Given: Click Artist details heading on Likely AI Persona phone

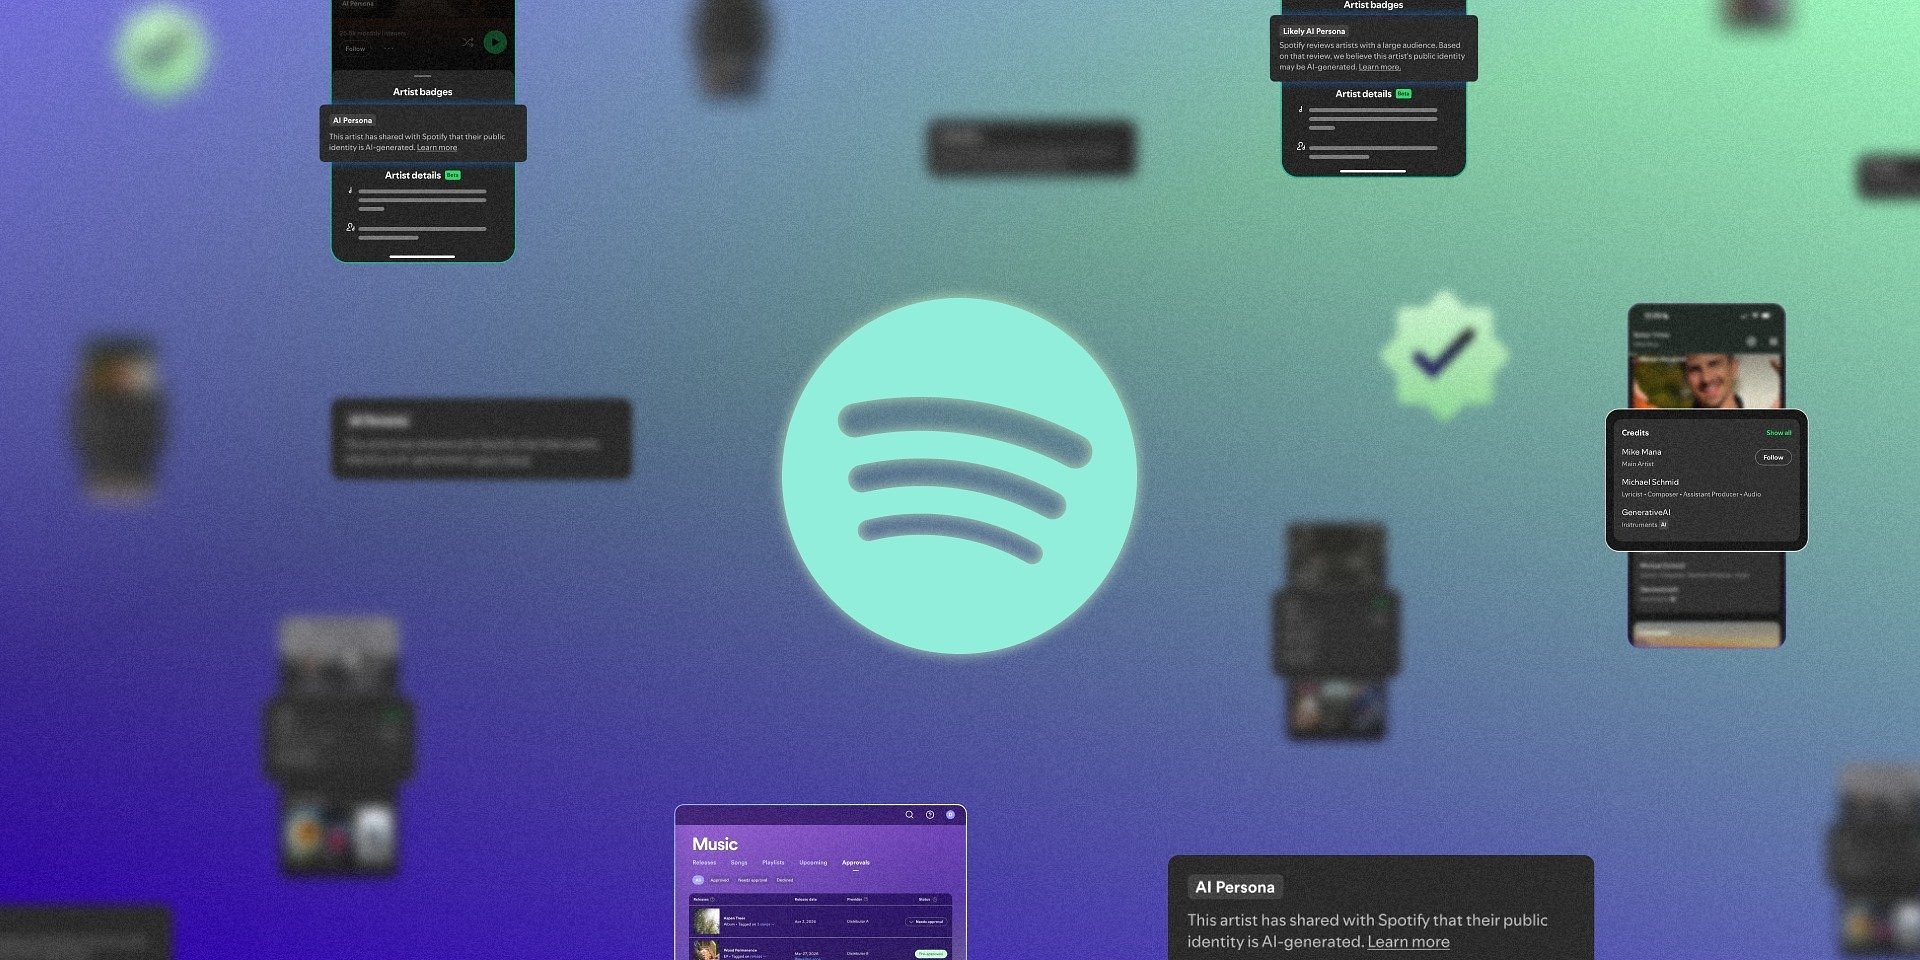Looking at the screenshot, I should [1364, 94].
